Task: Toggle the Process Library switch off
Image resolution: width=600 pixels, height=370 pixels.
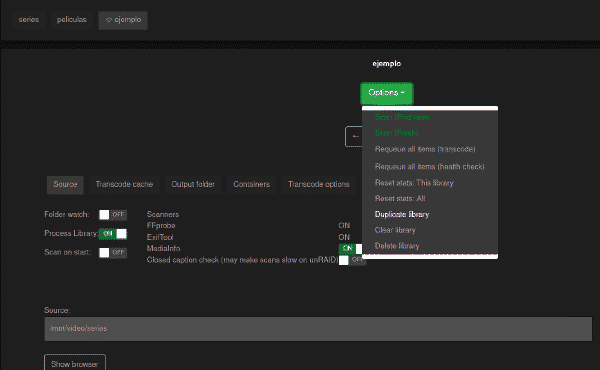Action: tap(112, 234)
